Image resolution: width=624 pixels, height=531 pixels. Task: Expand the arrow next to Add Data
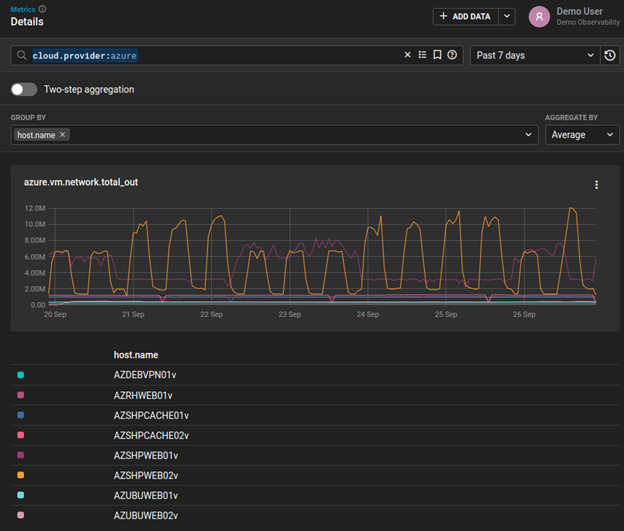point(507,16)
